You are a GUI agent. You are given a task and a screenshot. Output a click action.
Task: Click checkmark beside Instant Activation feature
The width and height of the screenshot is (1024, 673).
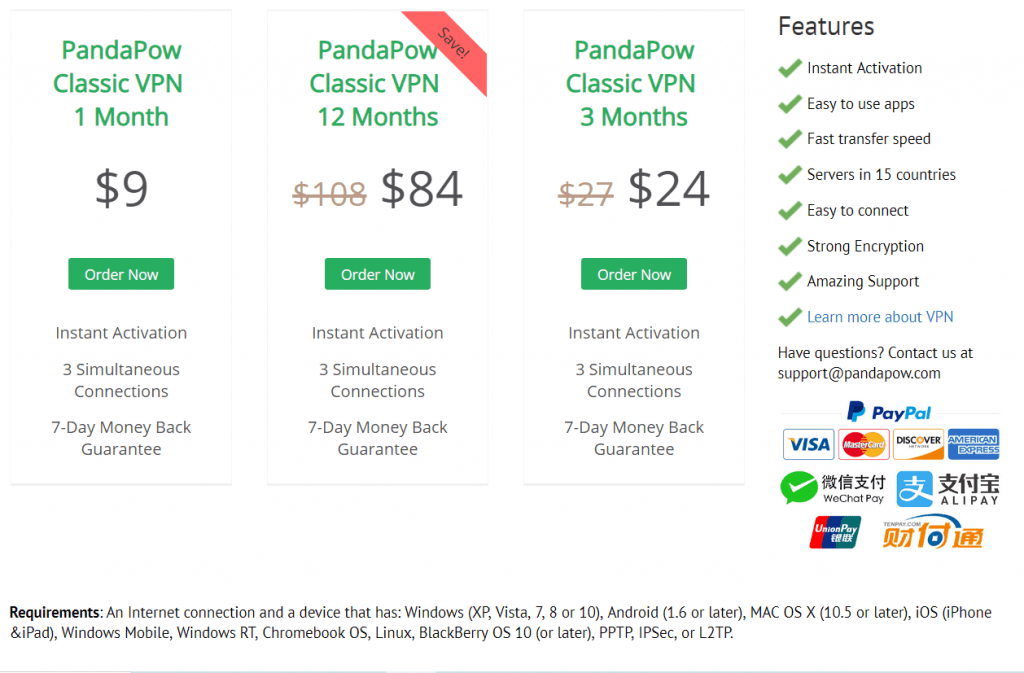[x=790, y=68]
